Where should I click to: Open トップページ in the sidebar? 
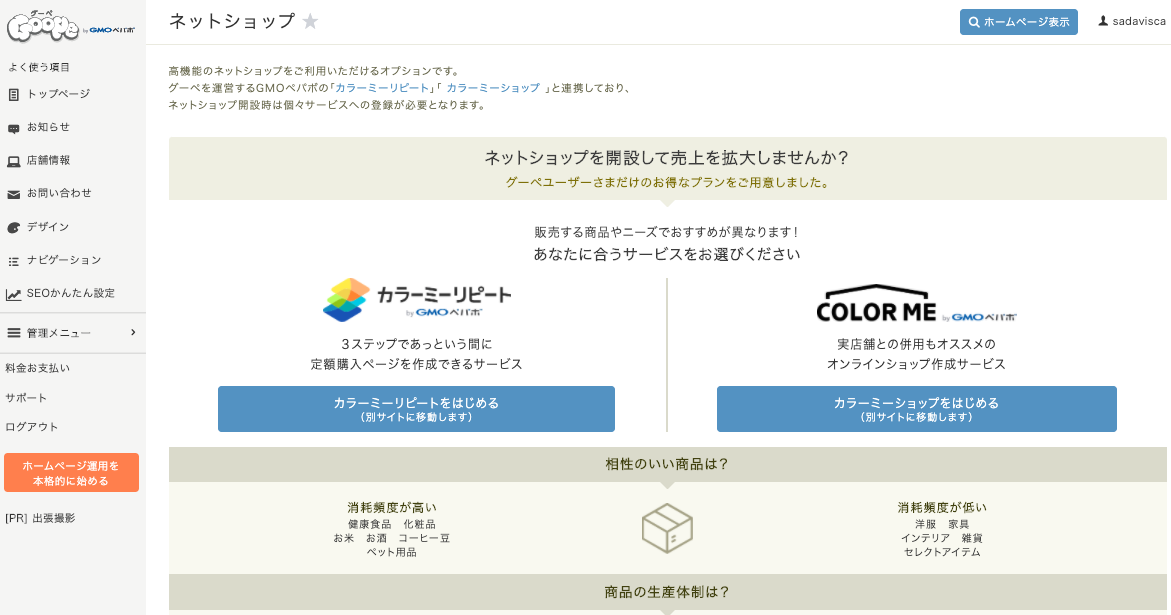[58, 94]
